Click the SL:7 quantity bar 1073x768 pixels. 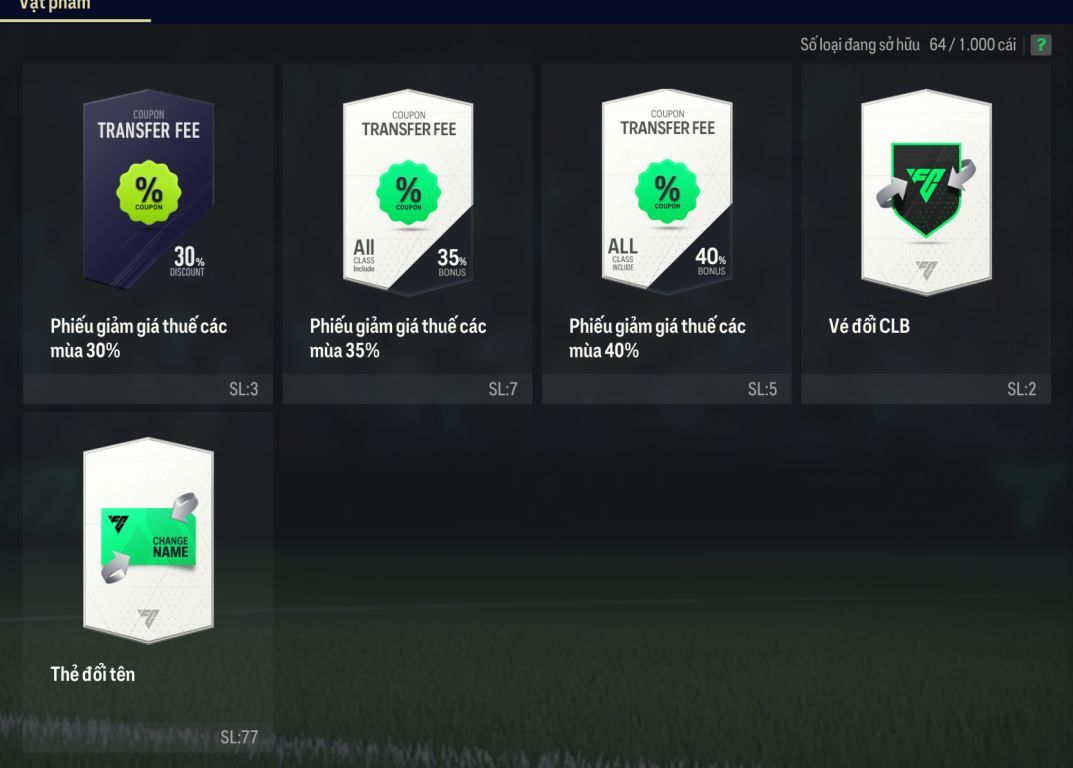[x=407, y=389]
